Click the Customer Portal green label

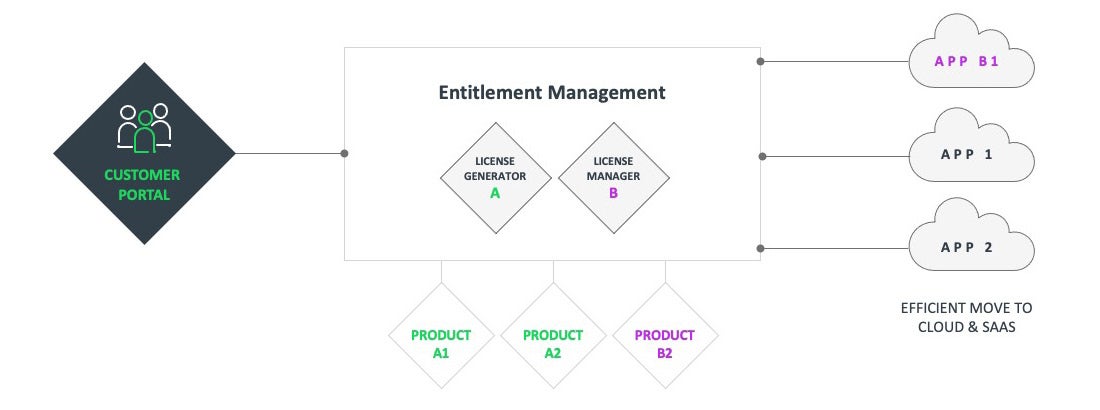tap(144, 185)
